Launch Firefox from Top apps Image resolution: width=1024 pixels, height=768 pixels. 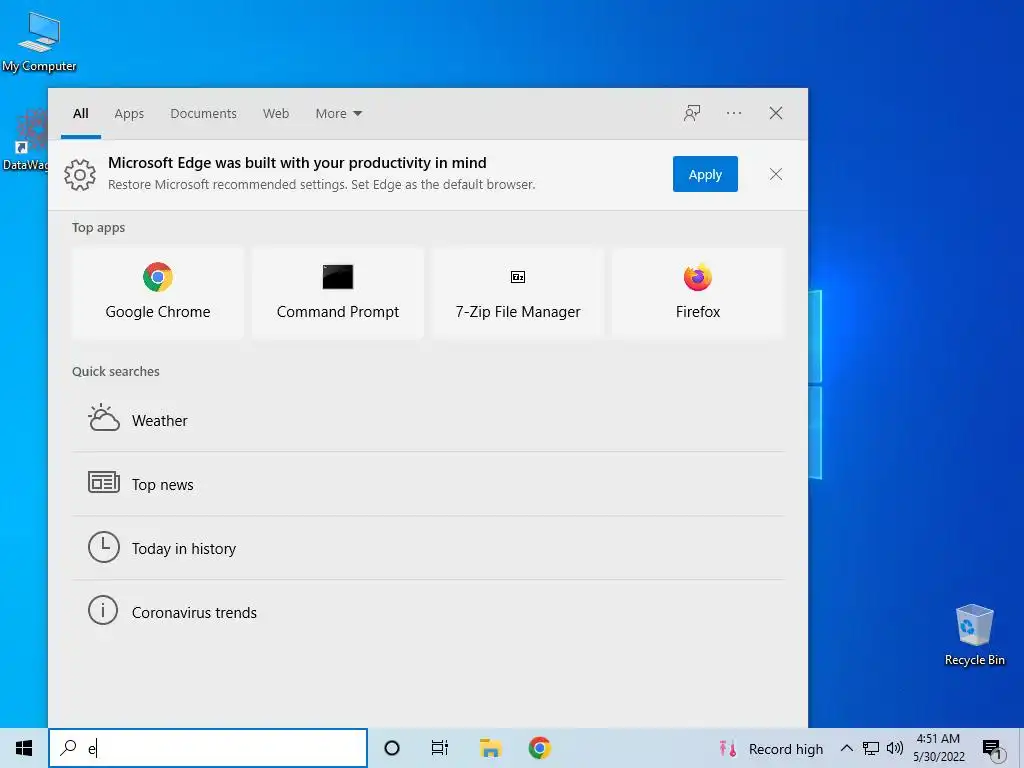click(x=697, y=293)
